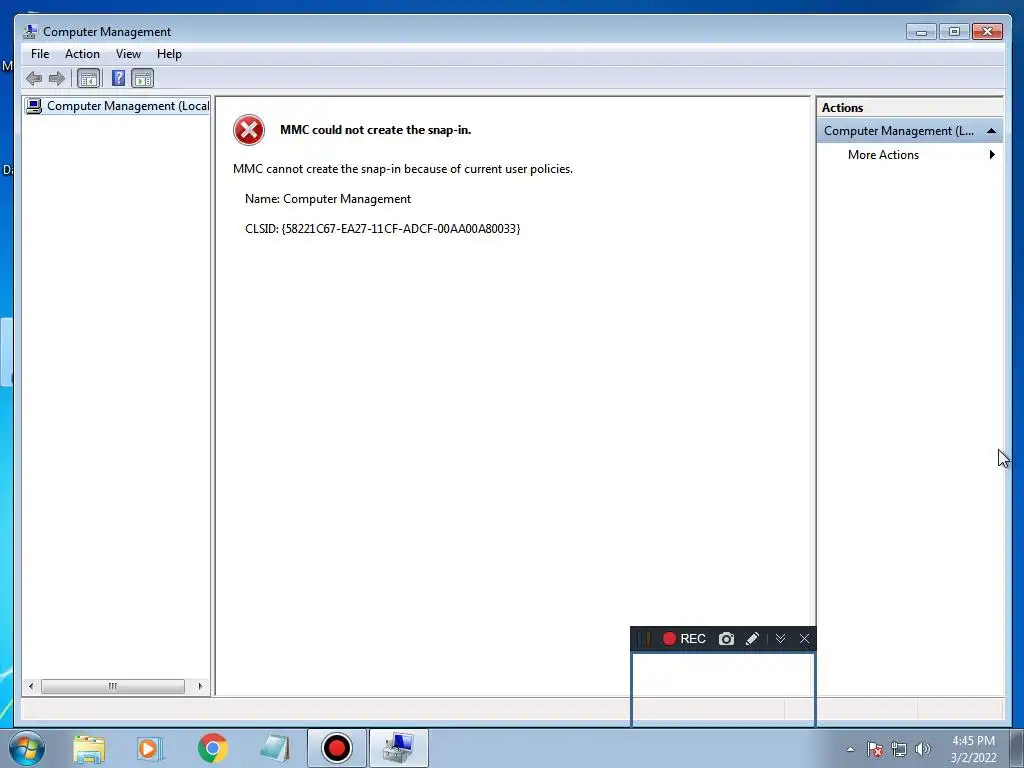Open the Action menu

point(82,54)
